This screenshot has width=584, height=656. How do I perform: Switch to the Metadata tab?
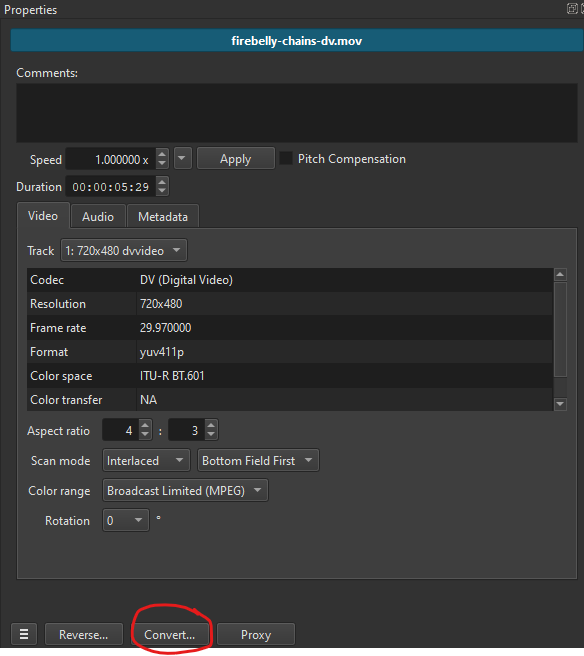coord(163,216)
